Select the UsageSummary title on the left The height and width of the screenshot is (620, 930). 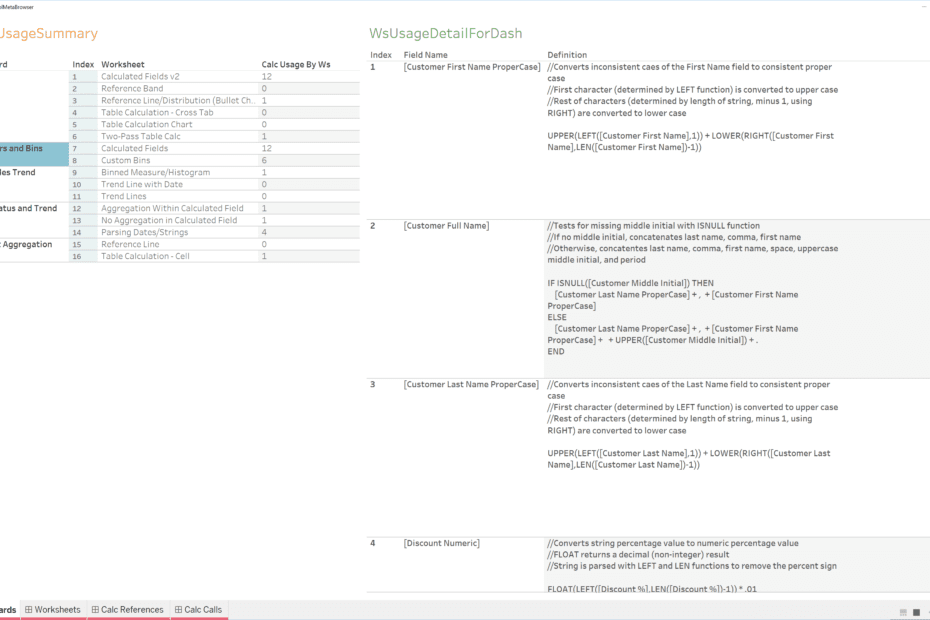click(x=49, y=33)
